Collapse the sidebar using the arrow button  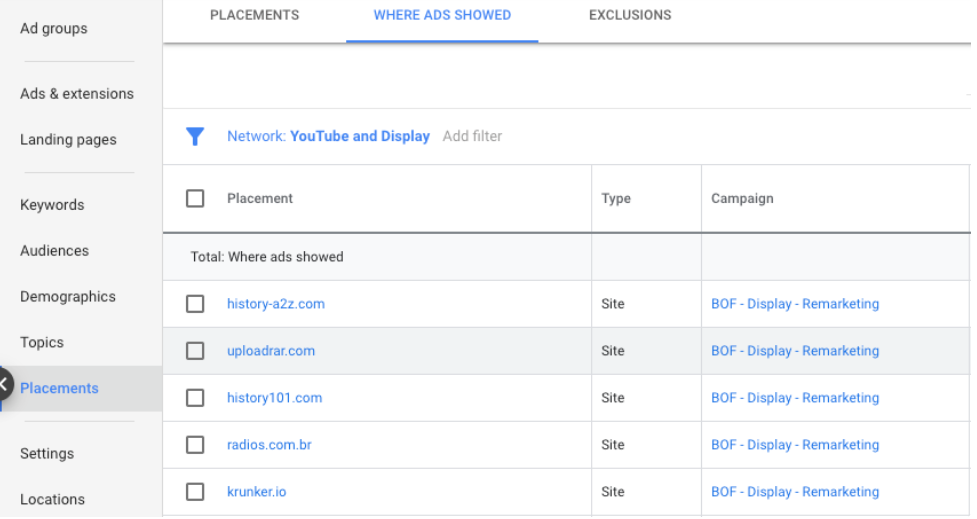tap(5, 384)
